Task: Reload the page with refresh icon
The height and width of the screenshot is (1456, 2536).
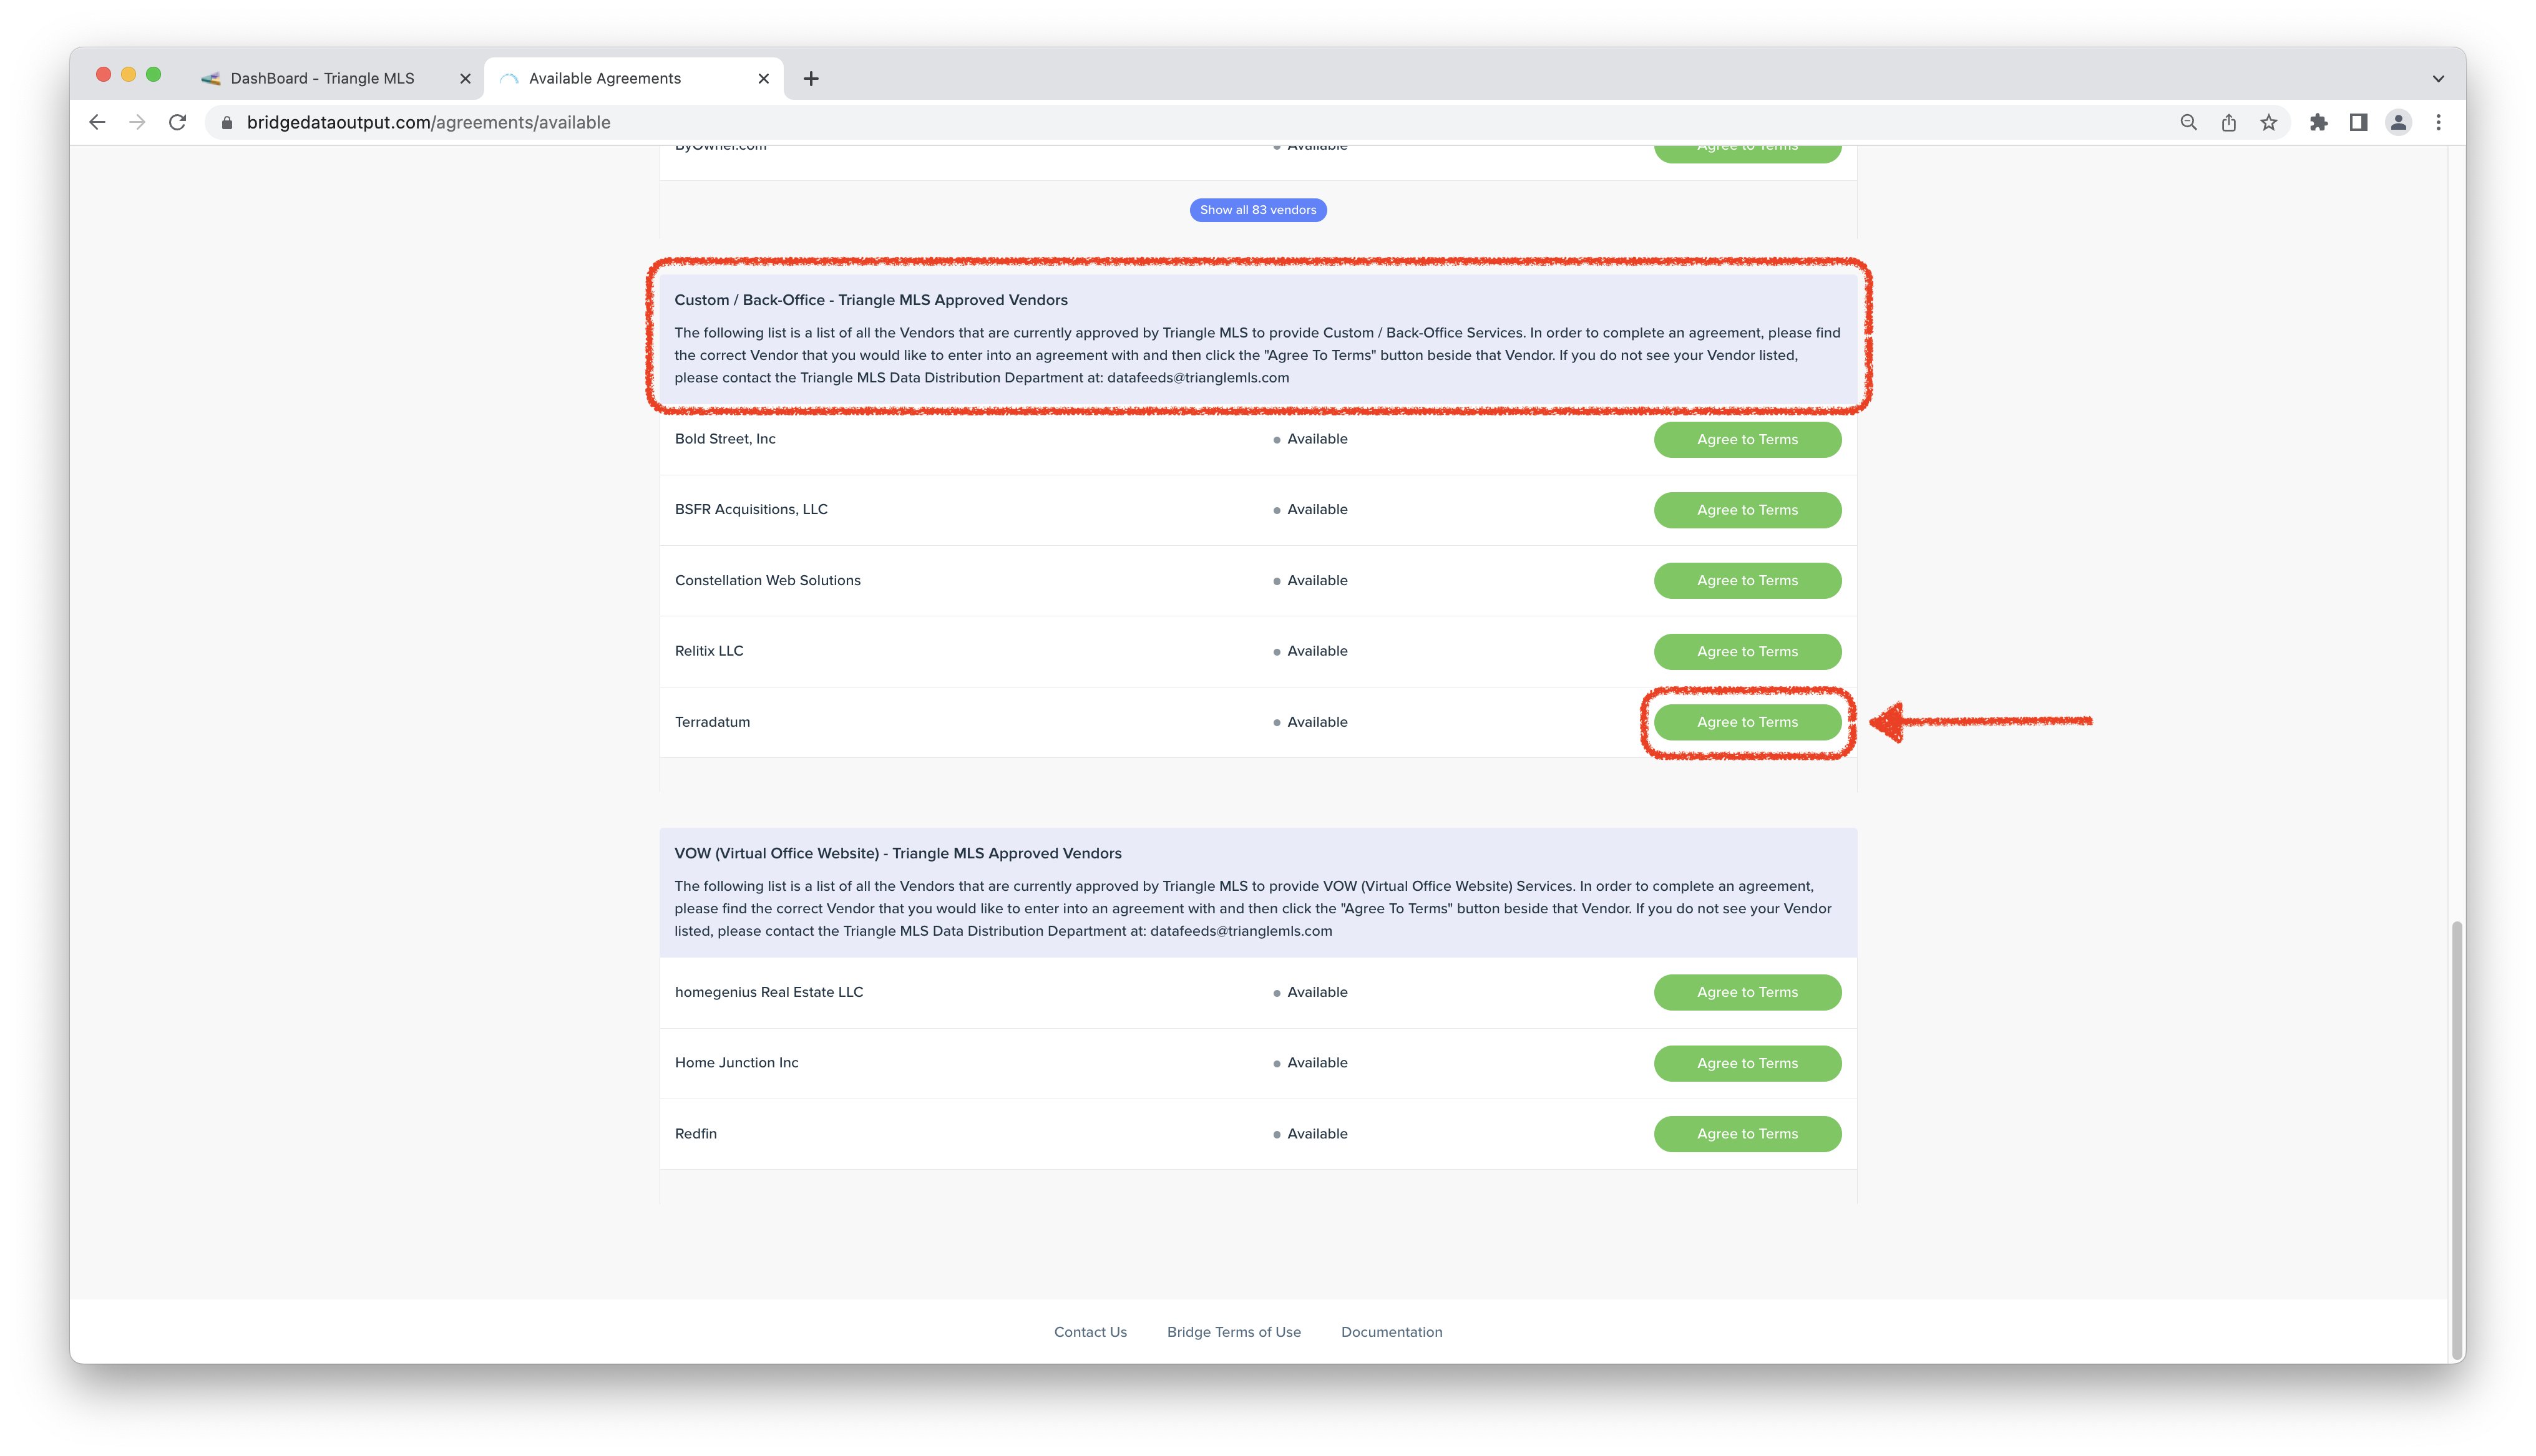Action: point(177,122)
